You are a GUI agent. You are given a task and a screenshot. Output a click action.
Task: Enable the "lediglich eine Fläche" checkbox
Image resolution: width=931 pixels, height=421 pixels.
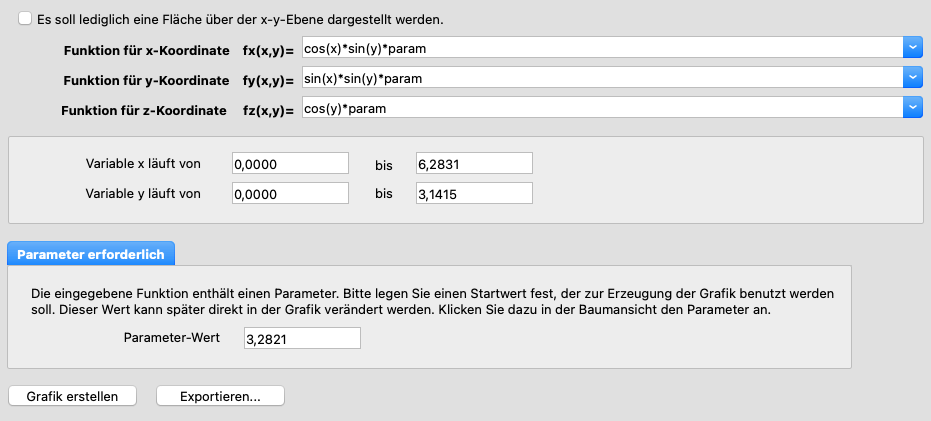(x=25, y=19)
